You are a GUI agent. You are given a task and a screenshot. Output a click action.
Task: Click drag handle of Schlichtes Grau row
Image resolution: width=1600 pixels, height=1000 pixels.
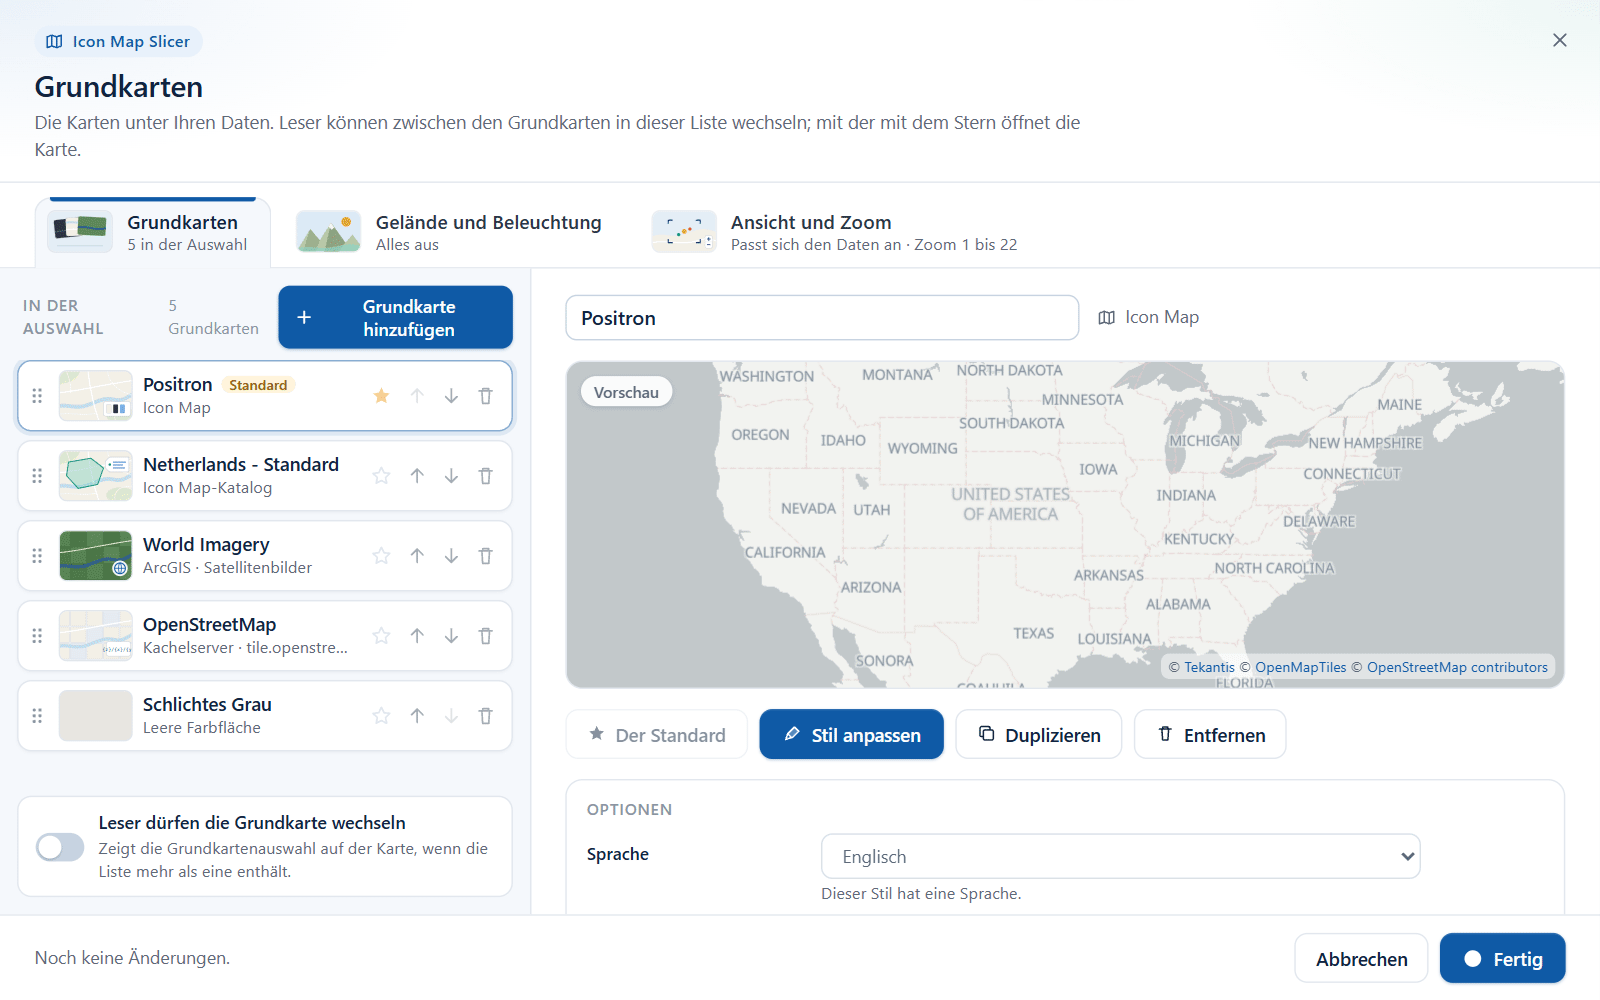point(37,716)
